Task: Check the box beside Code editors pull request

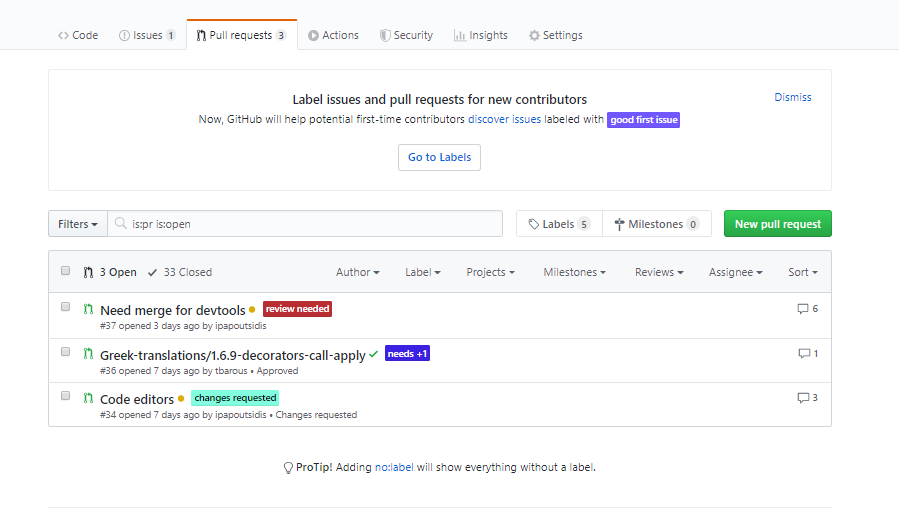Action: (65, 396)
